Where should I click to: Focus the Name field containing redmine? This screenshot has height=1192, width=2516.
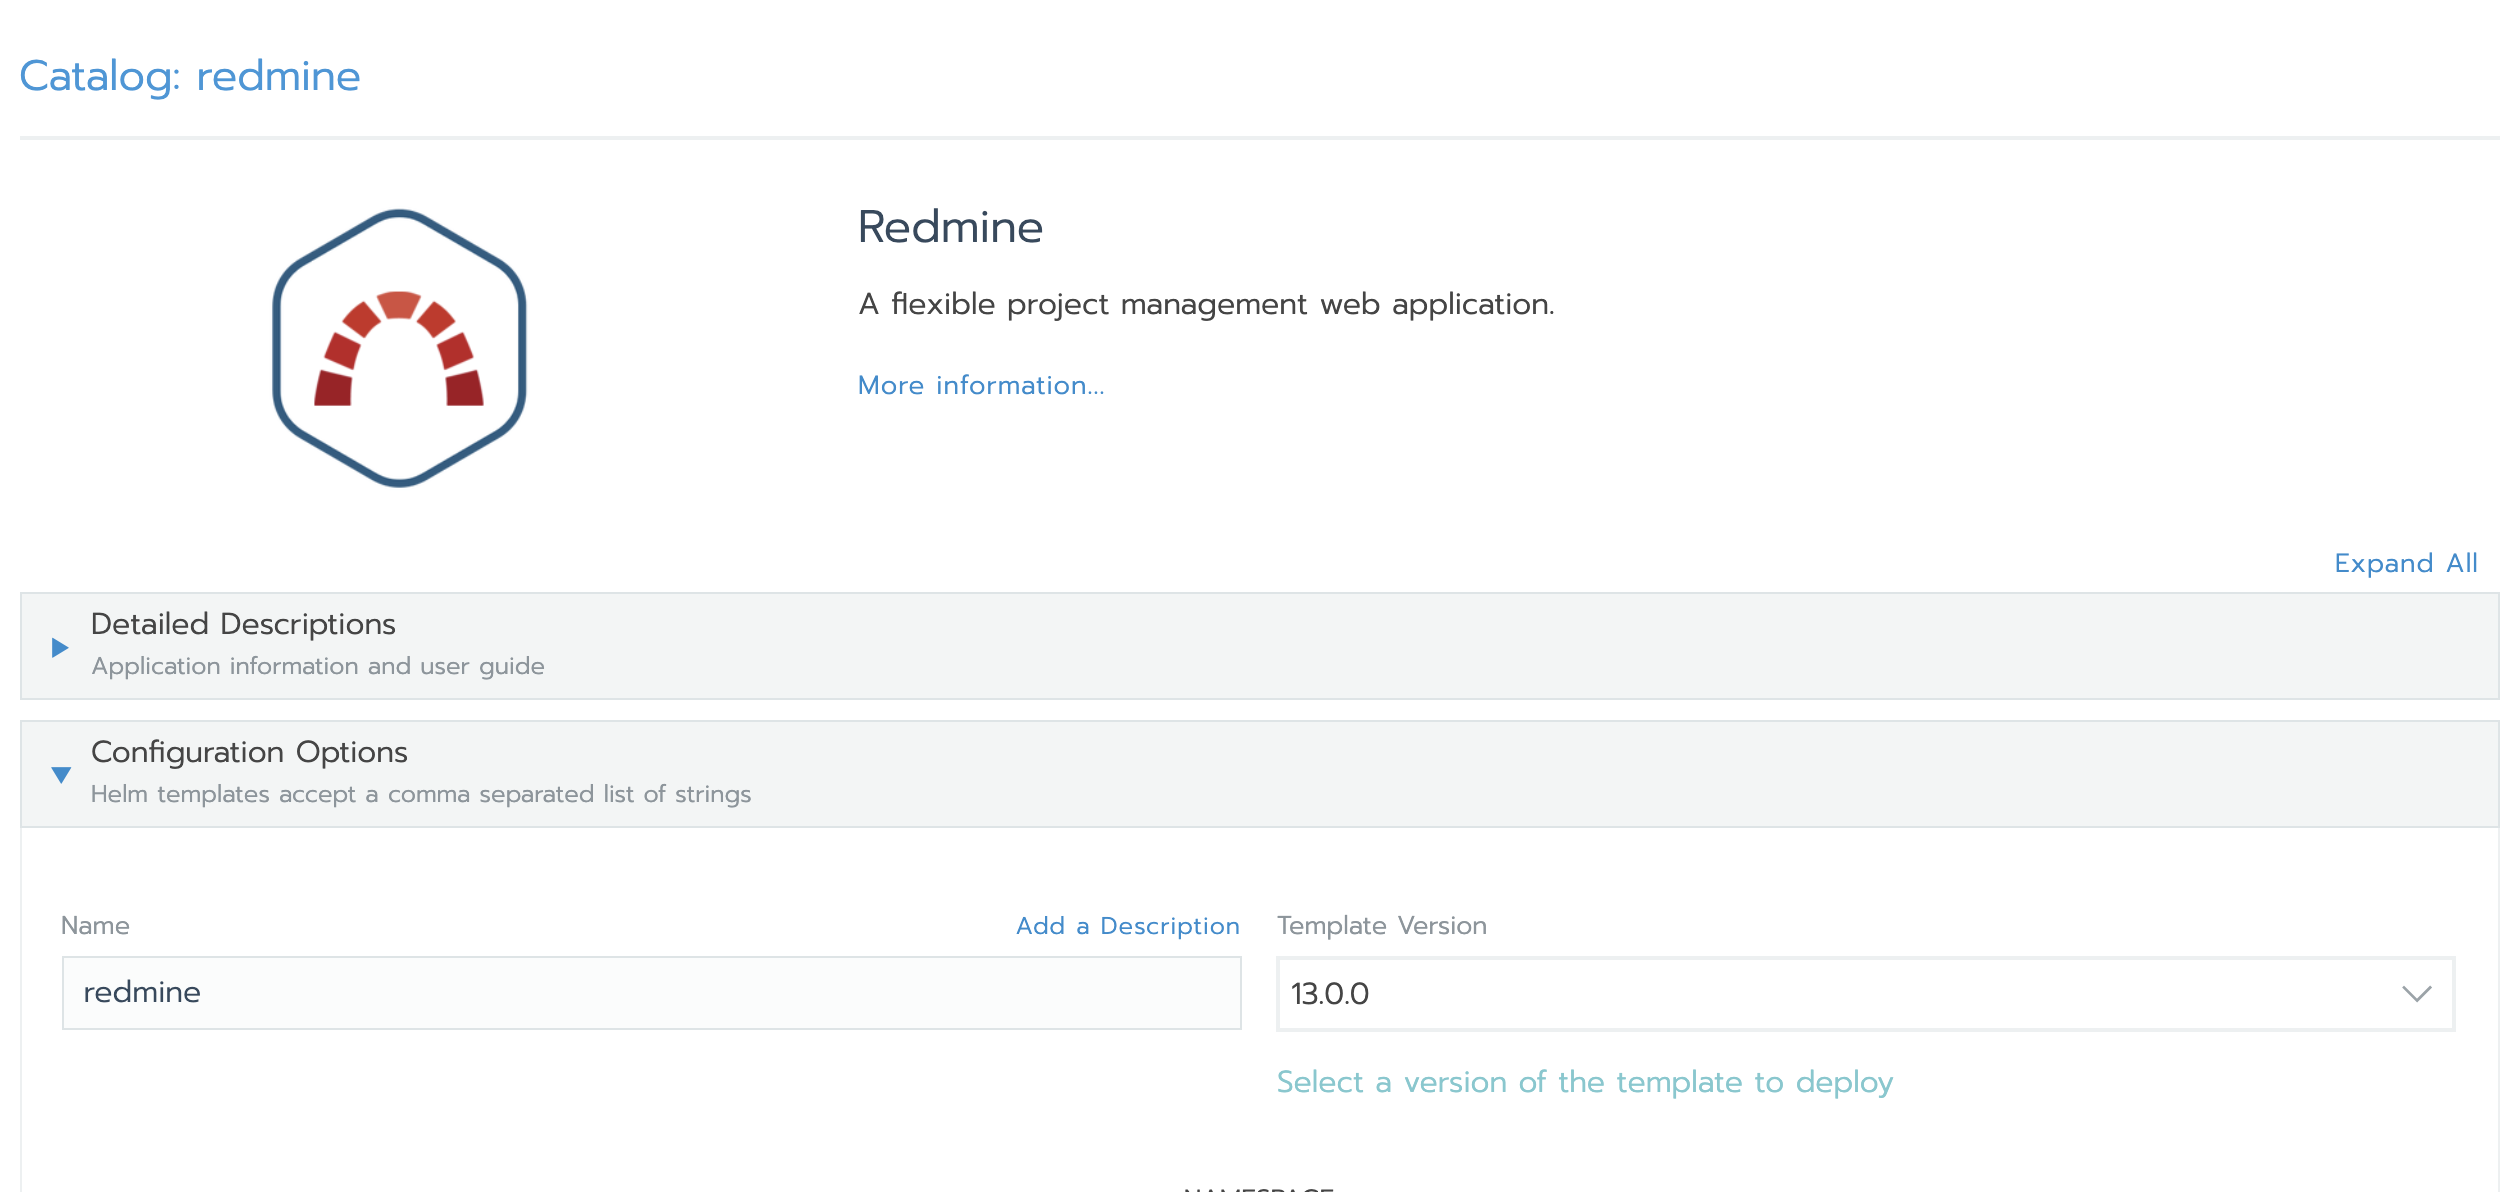tap(652, 993)
